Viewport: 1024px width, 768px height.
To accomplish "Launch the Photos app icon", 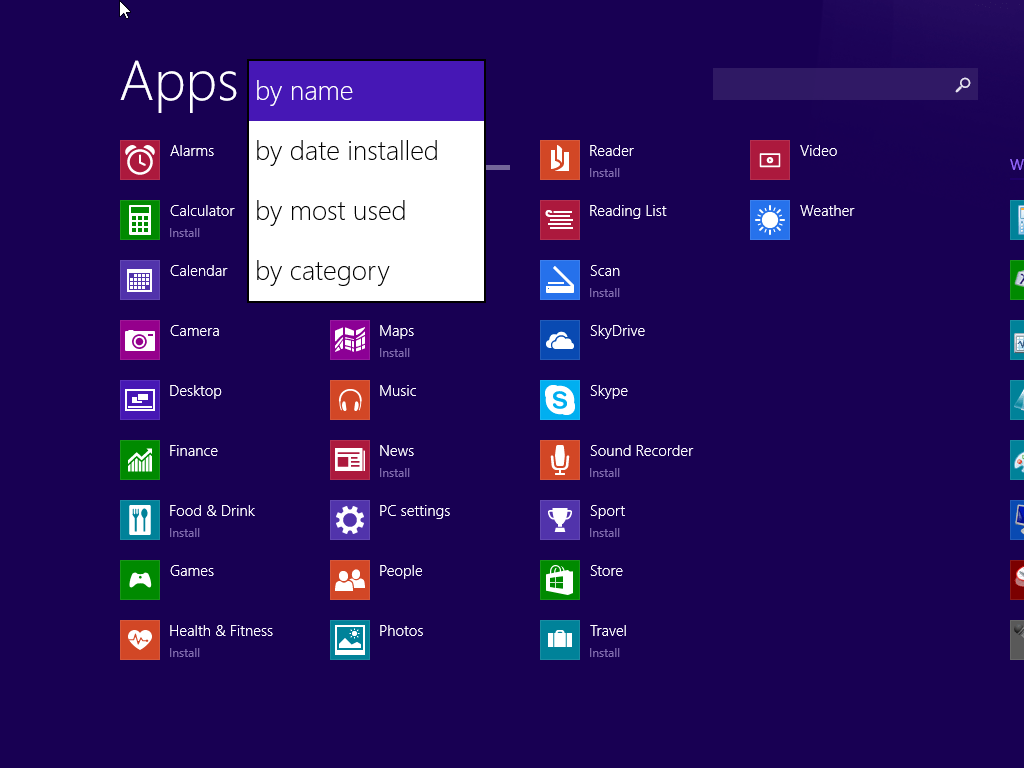I will [x=350, y=641].
